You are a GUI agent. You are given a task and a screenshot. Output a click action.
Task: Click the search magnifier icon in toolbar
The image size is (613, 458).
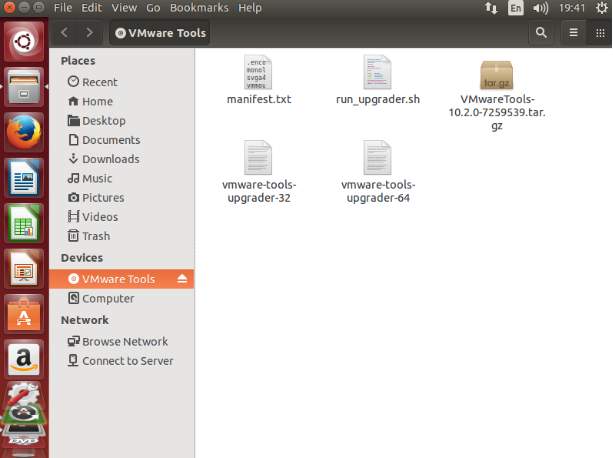point(541,33)
